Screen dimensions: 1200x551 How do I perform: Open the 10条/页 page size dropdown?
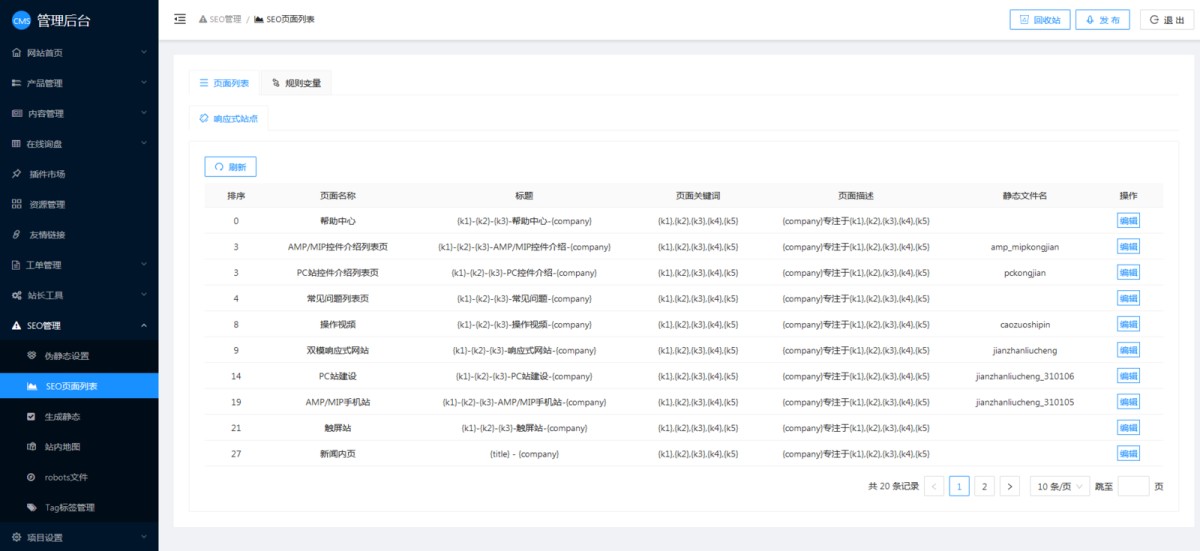(x=1059, y=486)
